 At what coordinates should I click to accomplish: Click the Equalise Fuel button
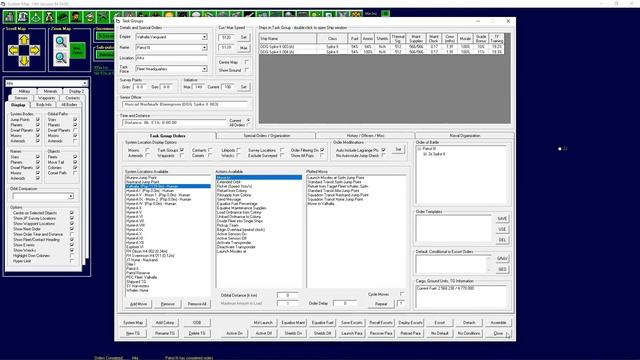tap(322, 323)
